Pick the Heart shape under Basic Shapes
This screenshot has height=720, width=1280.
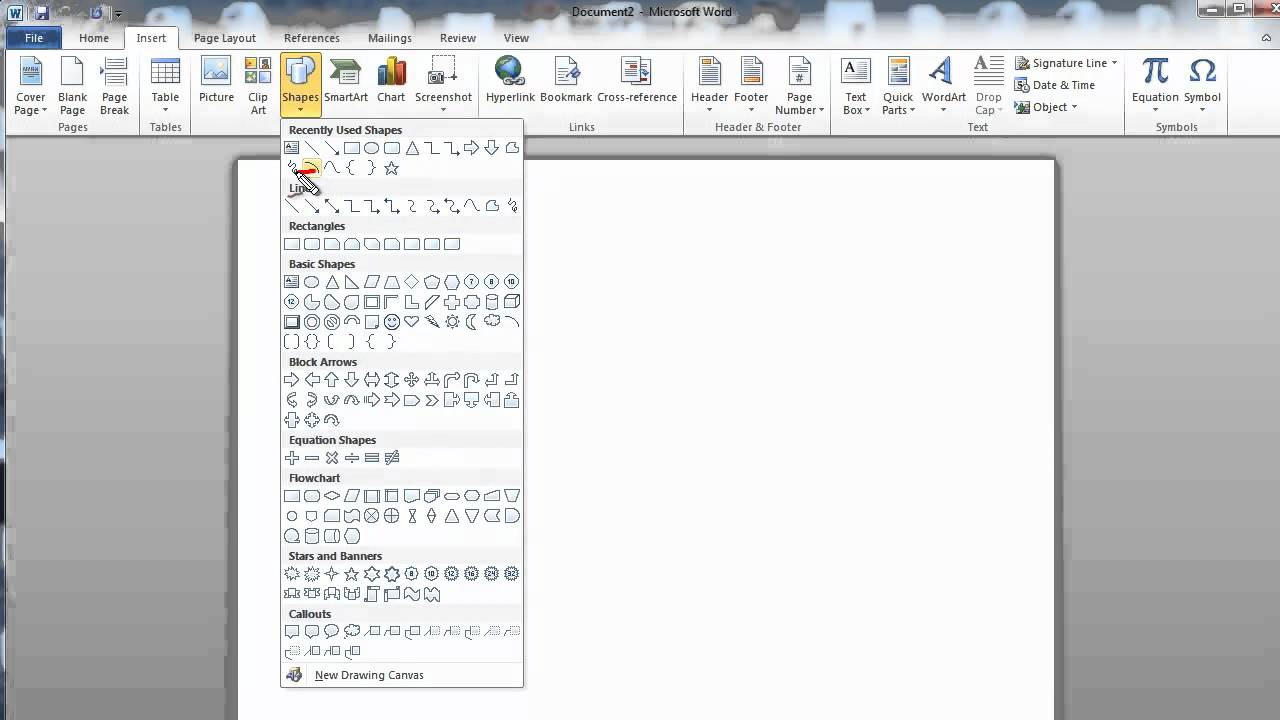pyautogui.click(x=411, y=321)
